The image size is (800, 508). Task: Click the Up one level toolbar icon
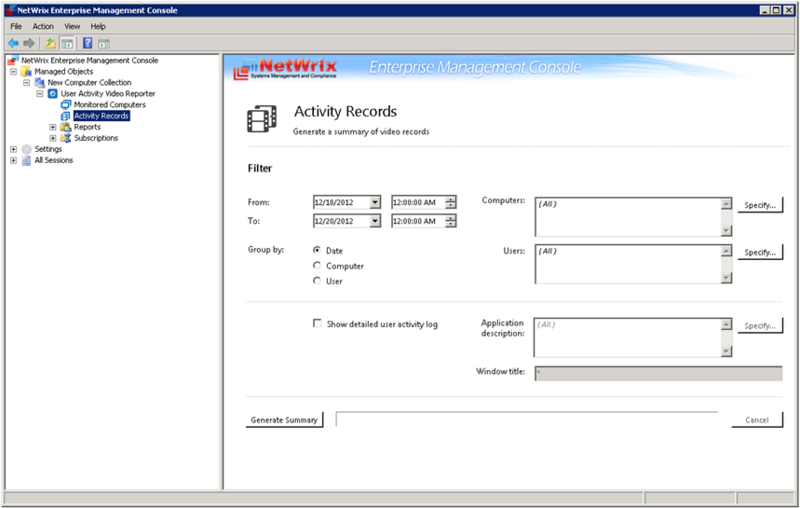tap(50, 43)
